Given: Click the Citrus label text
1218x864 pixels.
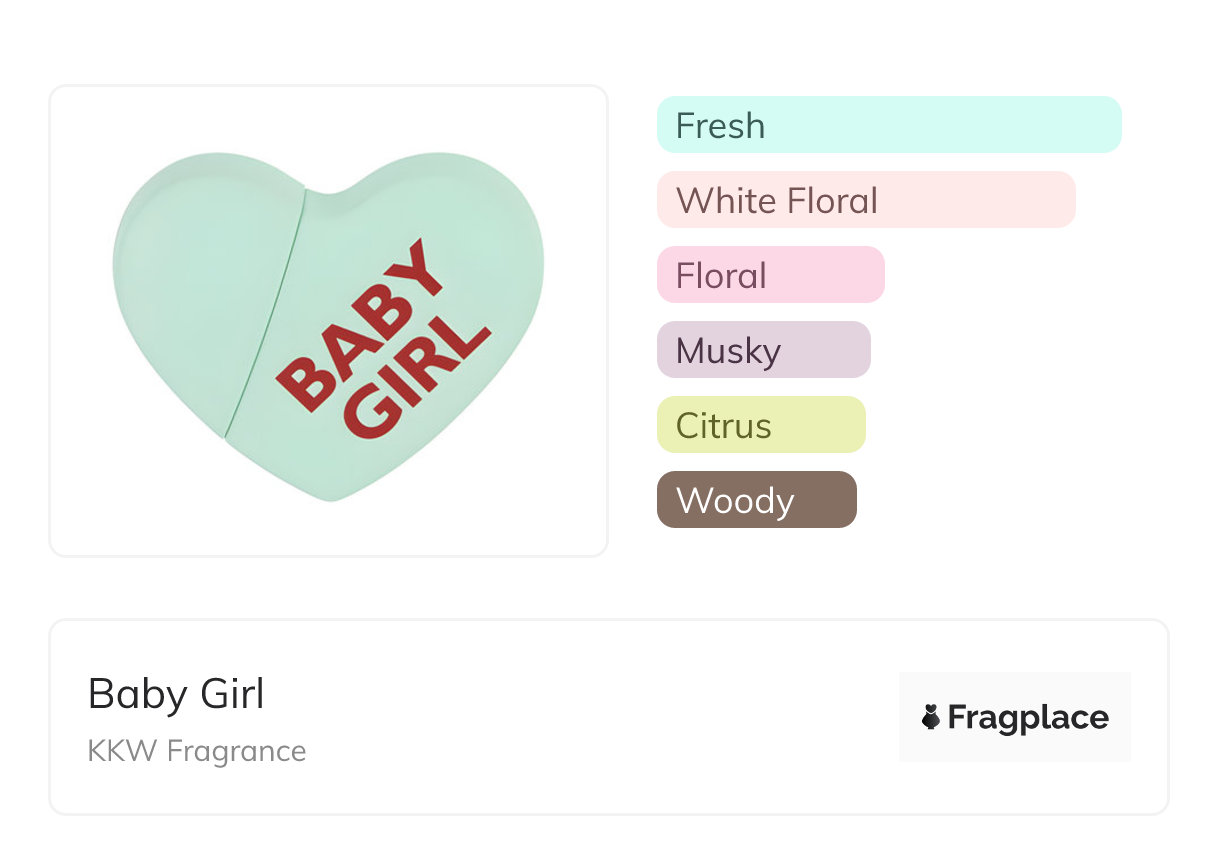Looking at the screenshot, I should (x=724, y=426).
